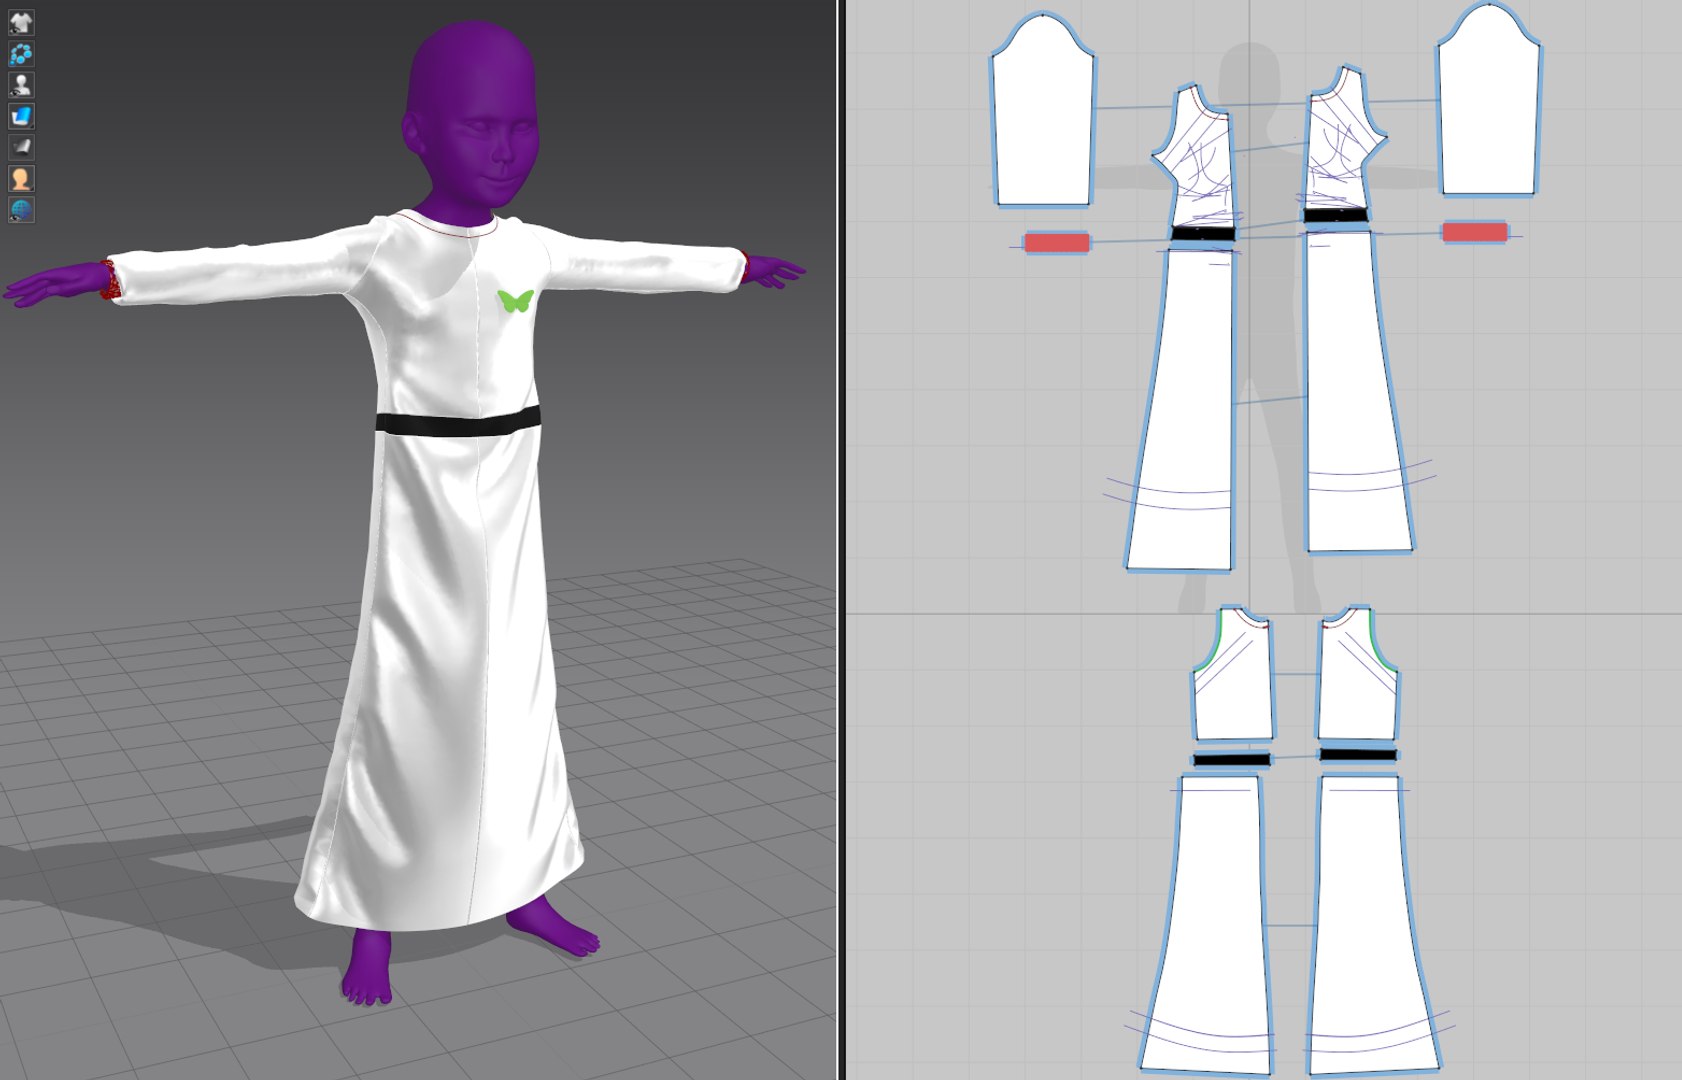Toggle the Show Garment t-shirt icon
Image resolution: width=1682 pixels, height=1080 pixels.
21,22
